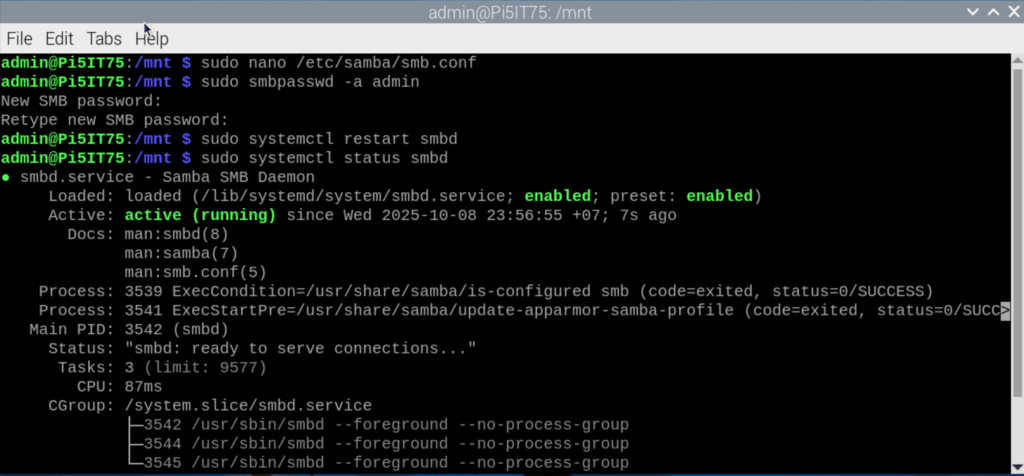Screen dimensions: 1024x476
Task: Click the vertical scrollbar thumb
Action: (x=1017, y=232)
